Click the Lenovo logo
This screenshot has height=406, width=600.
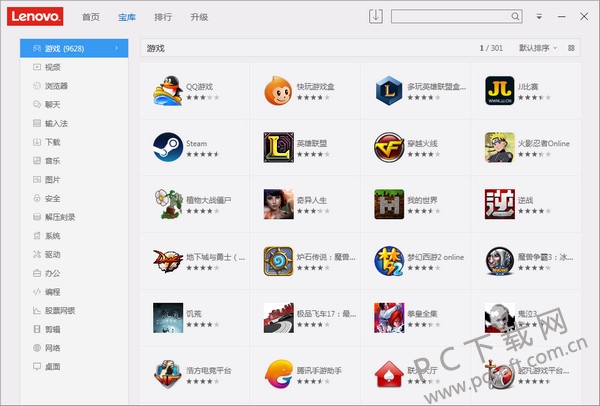(x=35, y=16)
